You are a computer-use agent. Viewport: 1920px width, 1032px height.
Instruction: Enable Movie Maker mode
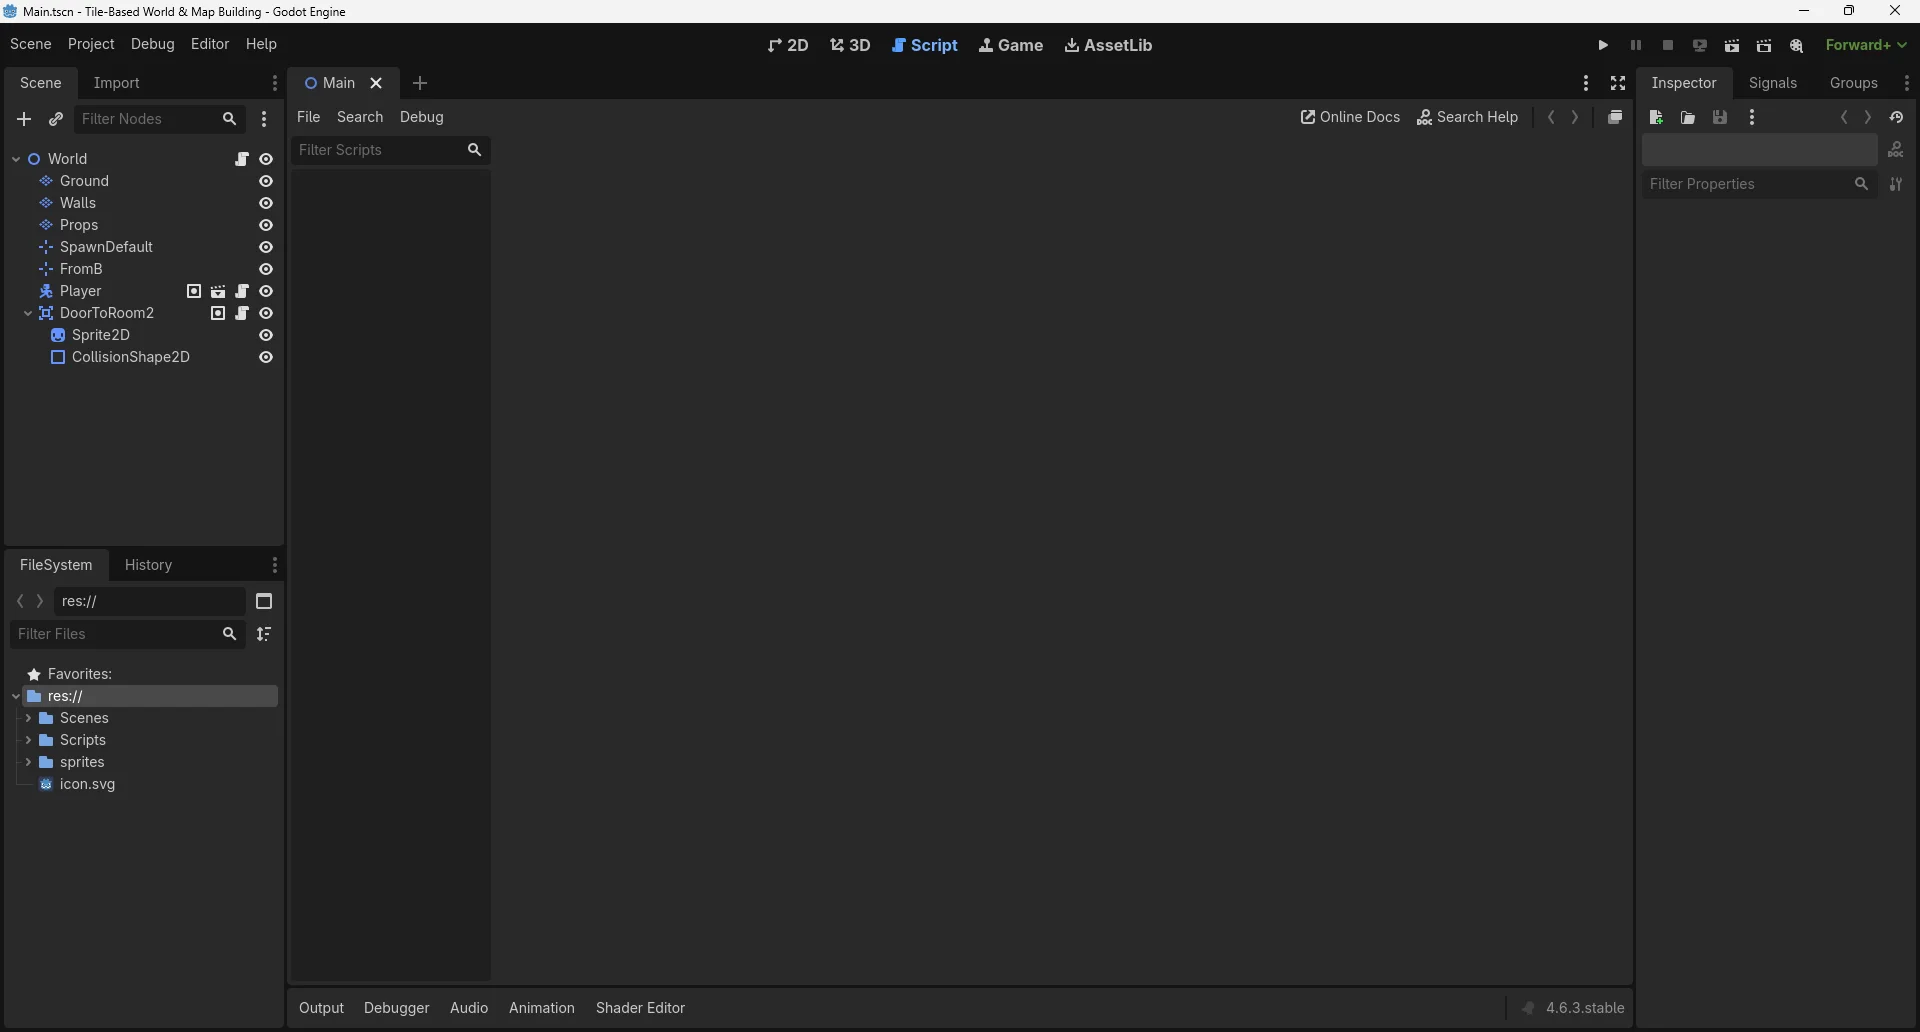pyautogui.click(x=1797, y=45)
